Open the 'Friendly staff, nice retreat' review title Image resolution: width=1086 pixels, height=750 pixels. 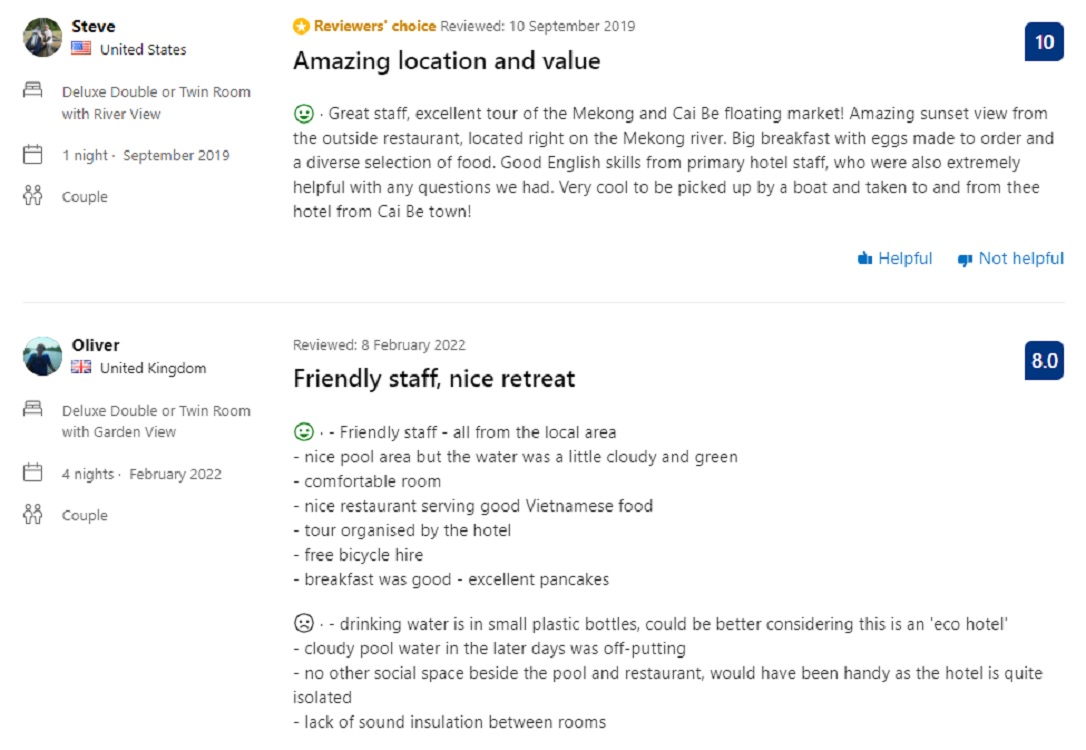[434, 379]
